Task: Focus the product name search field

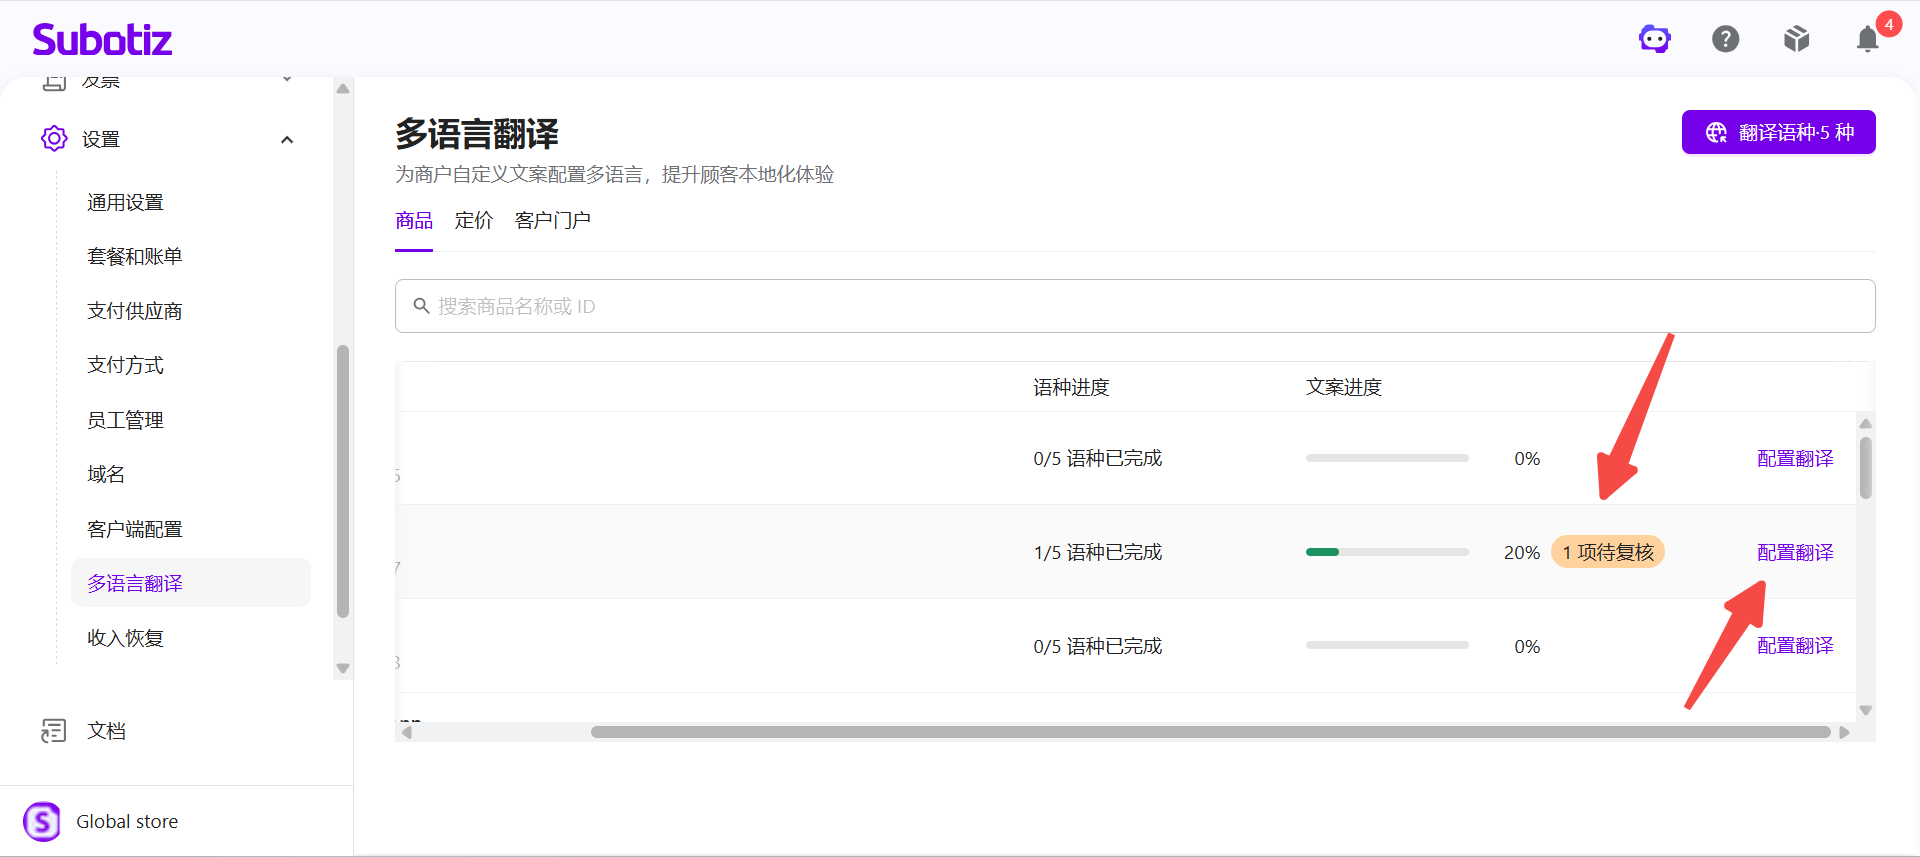Action: 1135,306
